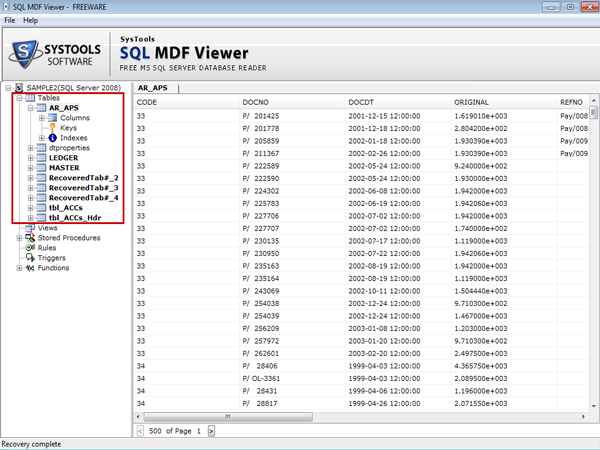Select the AR_APS data tab
This screenshot has height=450, width=600.
tap(155, 88)
